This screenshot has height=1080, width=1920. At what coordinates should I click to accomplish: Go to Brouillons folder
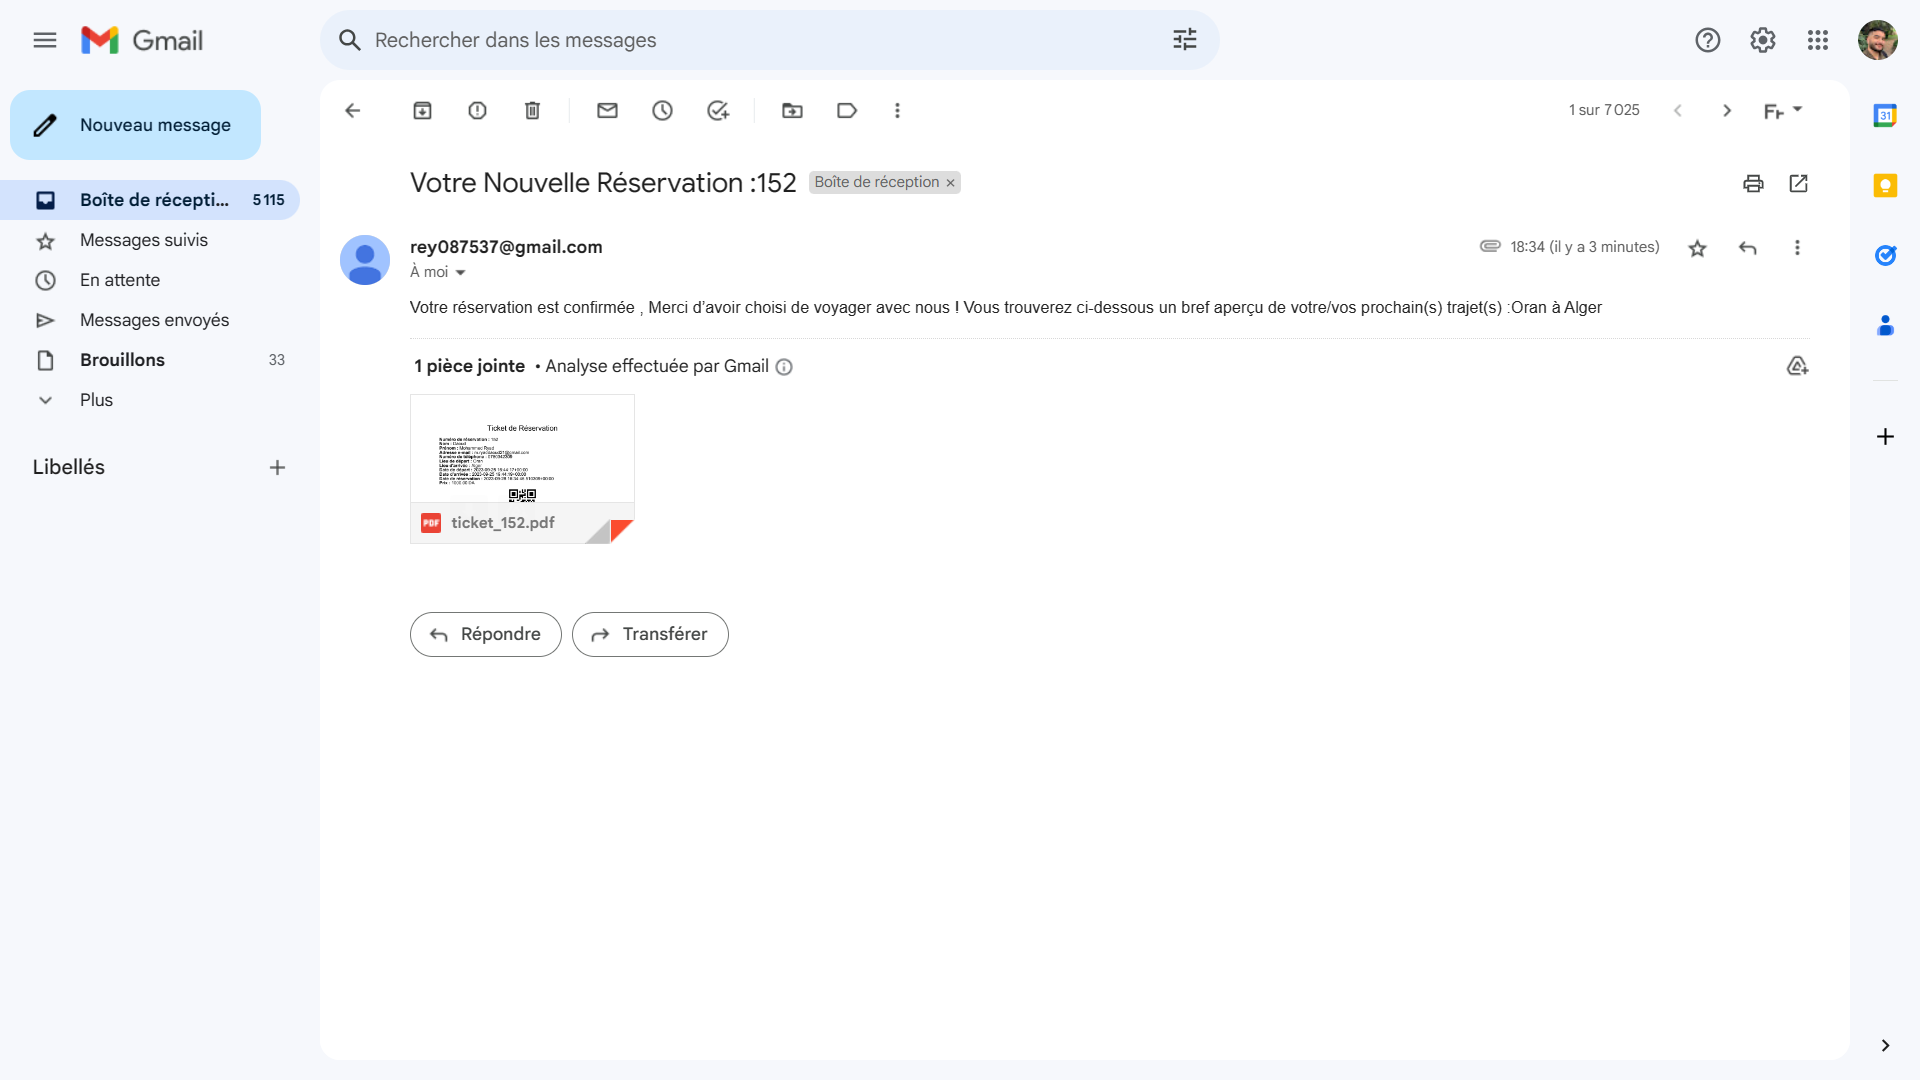point(122,360)
